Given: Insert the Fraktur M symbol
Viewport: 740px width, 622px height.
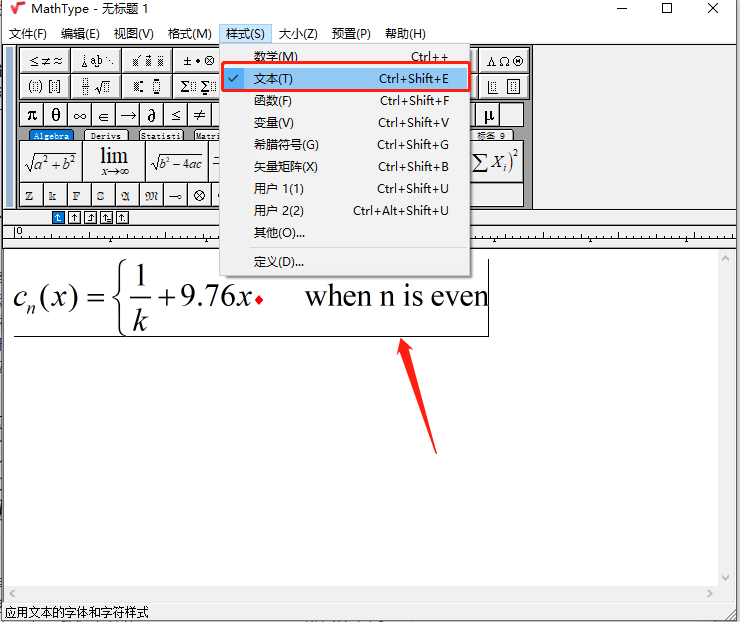Looking at the screenshot, I should pos(151,195).
